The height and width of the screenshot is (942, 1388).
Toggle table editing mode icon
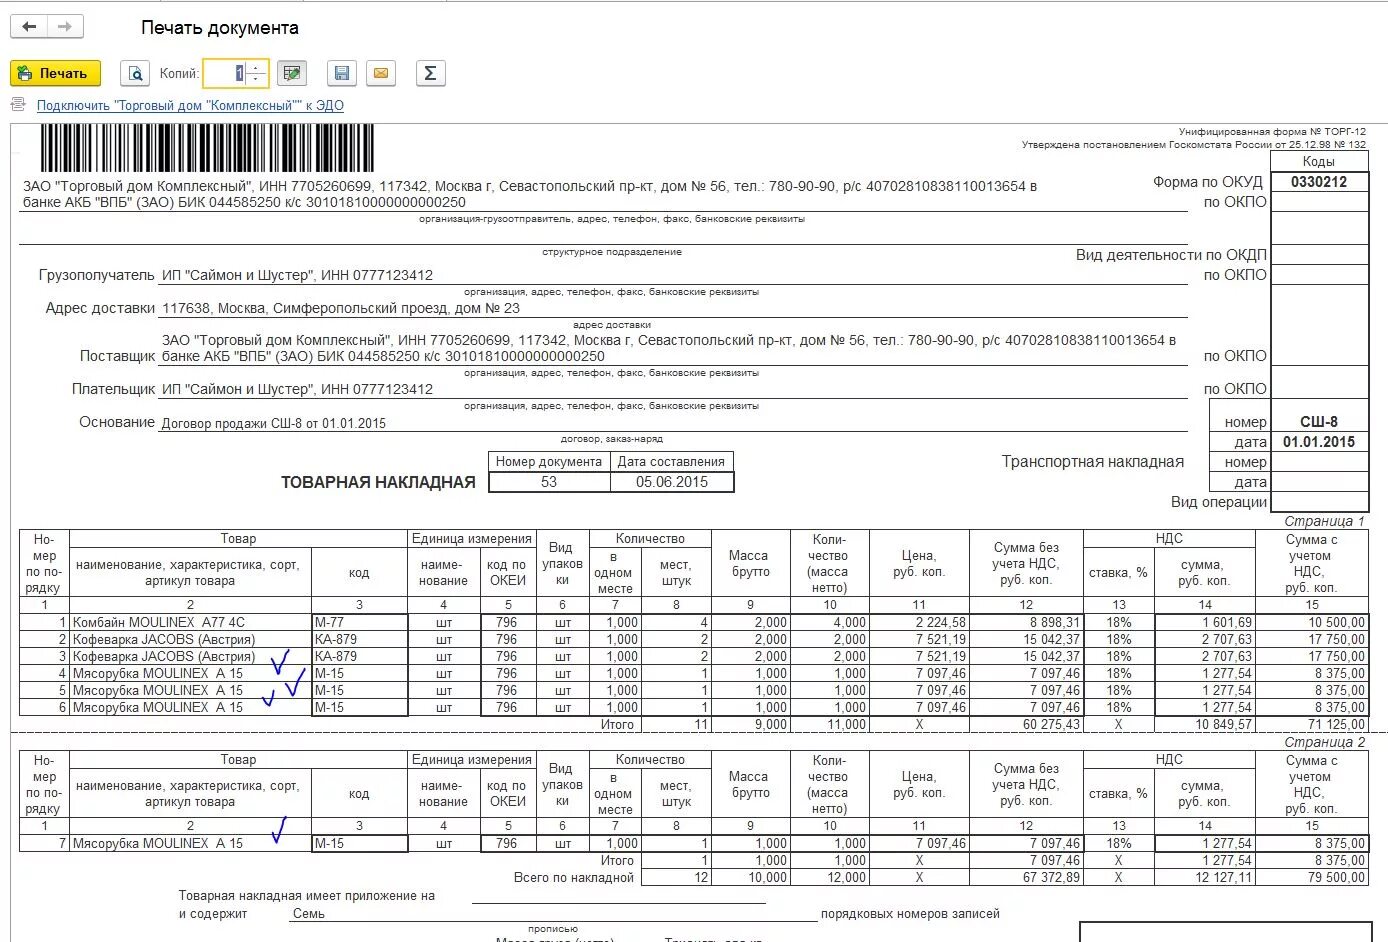[291, 73]
